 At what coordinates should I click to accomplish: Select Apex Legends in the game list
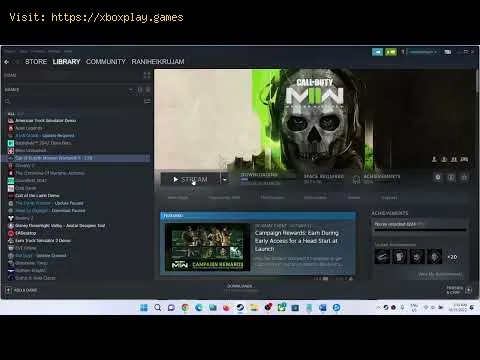point(29,128)
